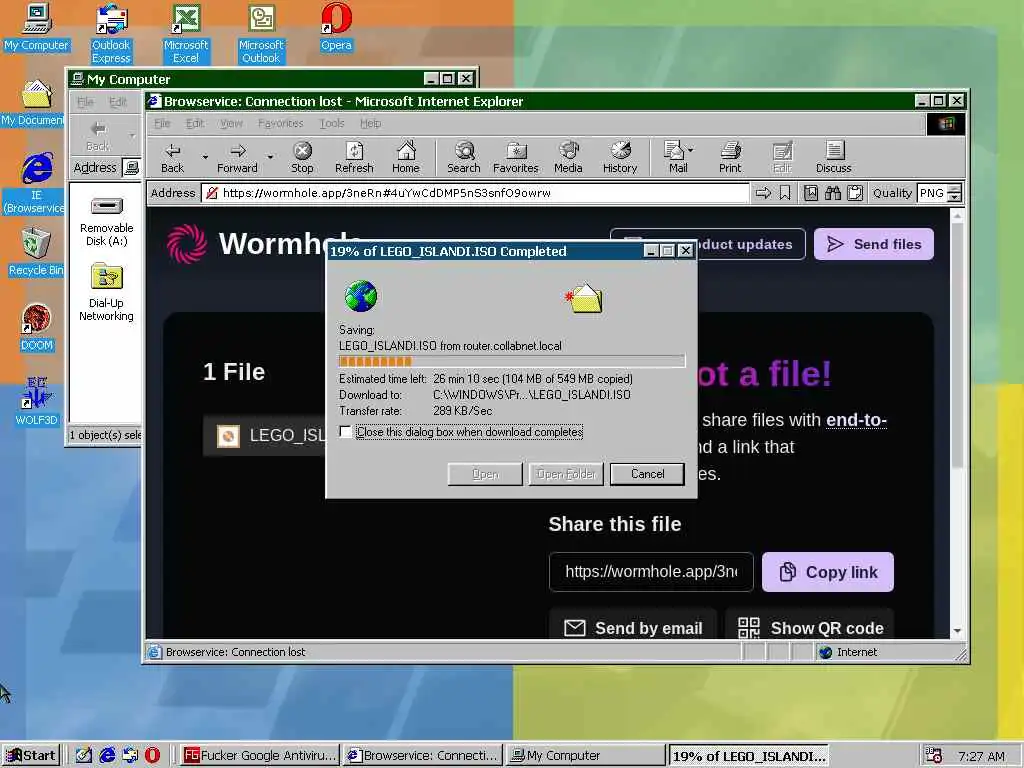Click the bookmarks book icon in address toolbar

(x=810, y=193)
